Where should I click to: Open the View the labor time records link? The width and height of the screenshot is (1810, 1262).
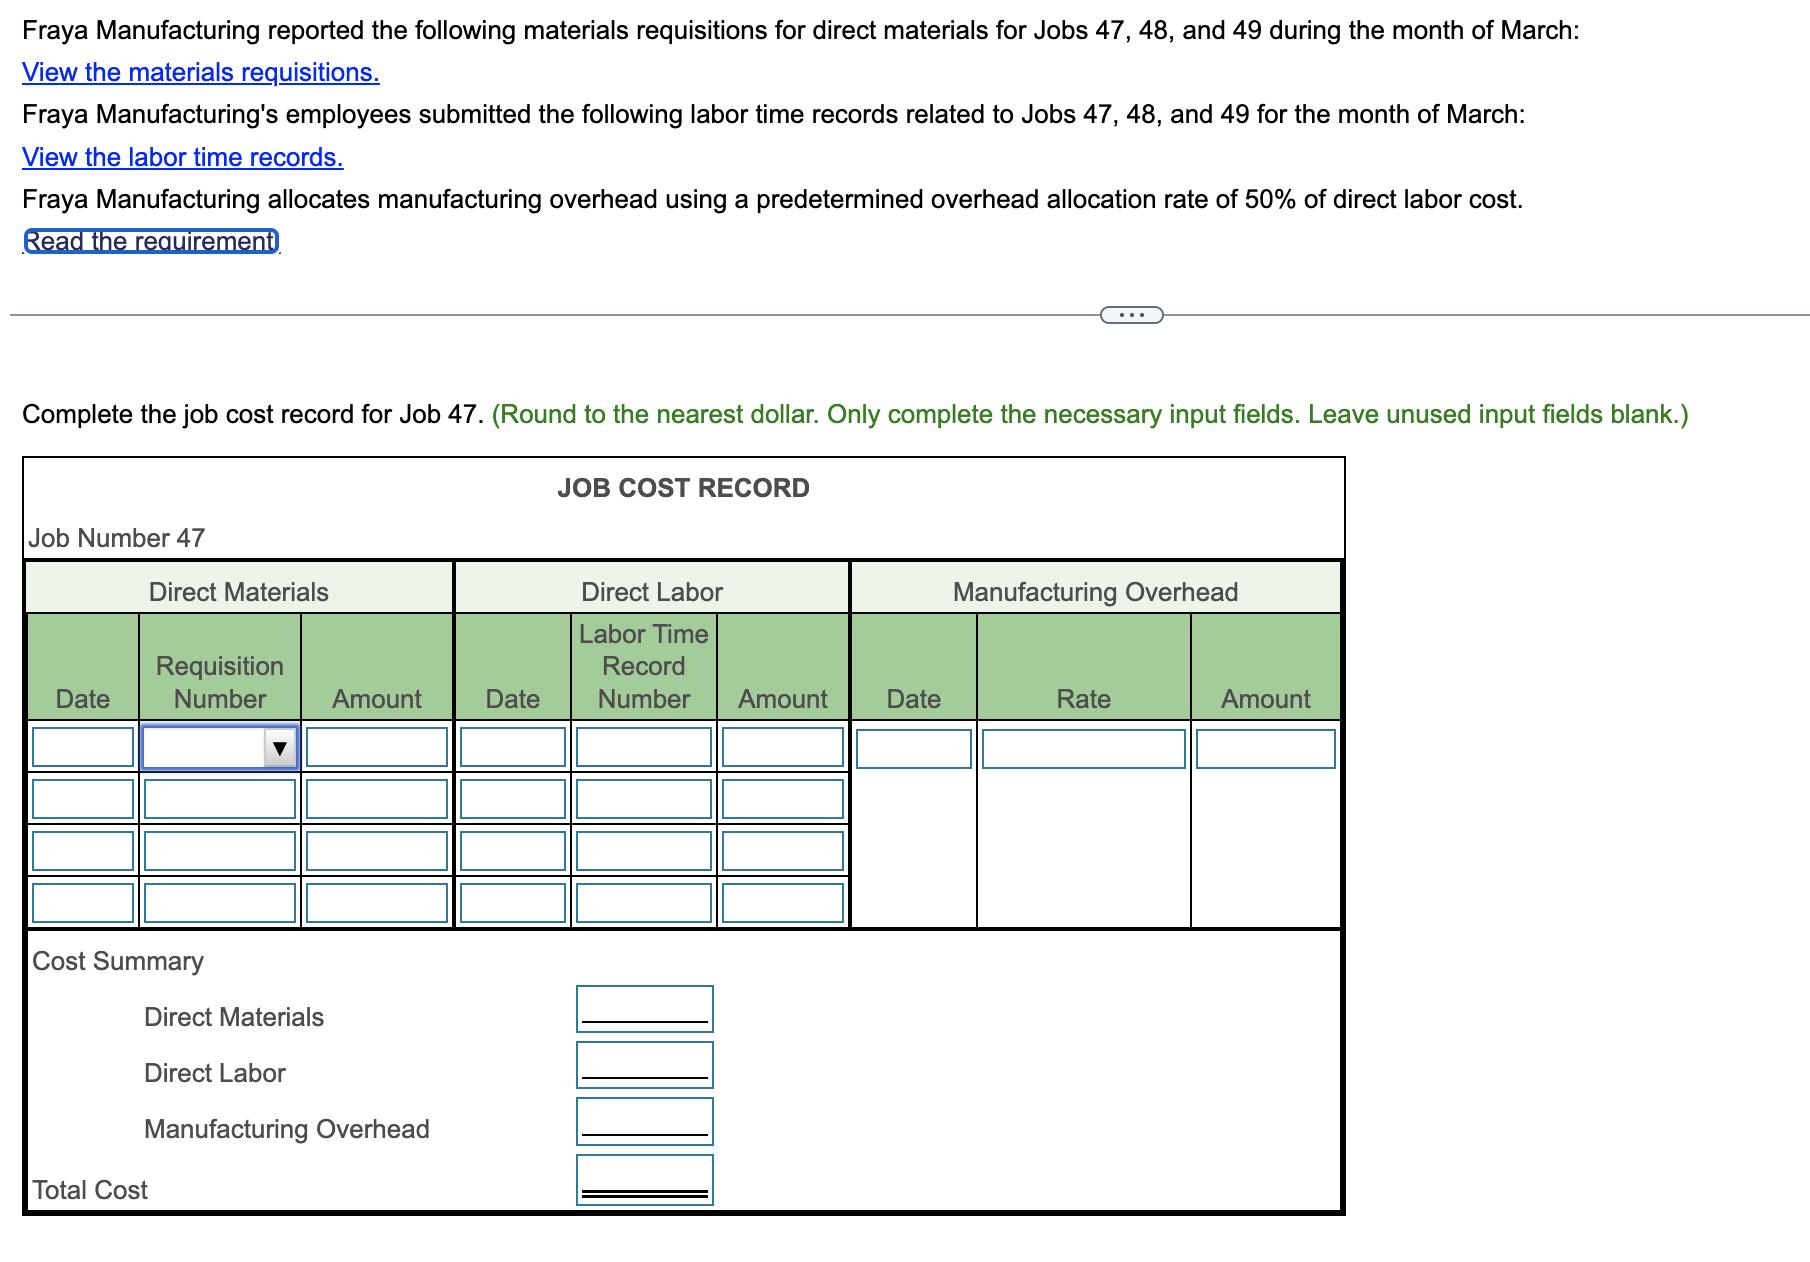click(181, 157)
